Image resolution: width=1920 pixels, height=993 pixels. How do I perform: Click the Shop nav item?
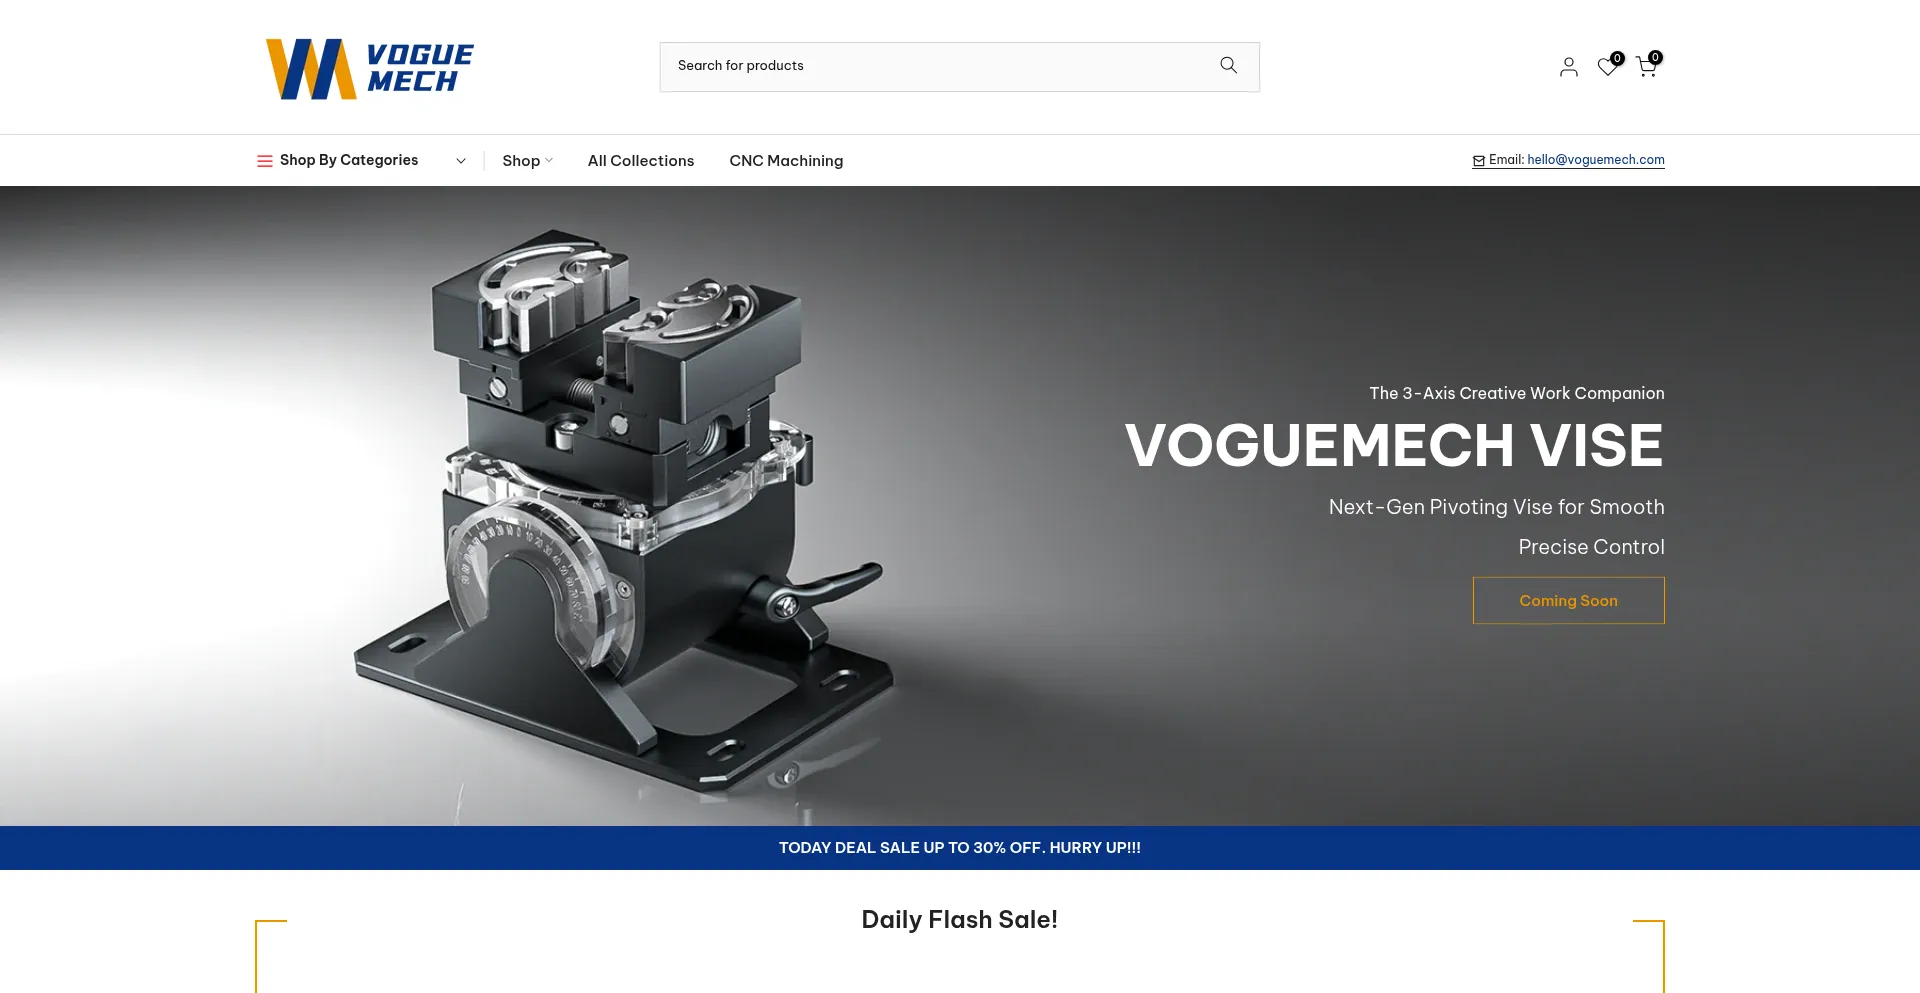521,161
